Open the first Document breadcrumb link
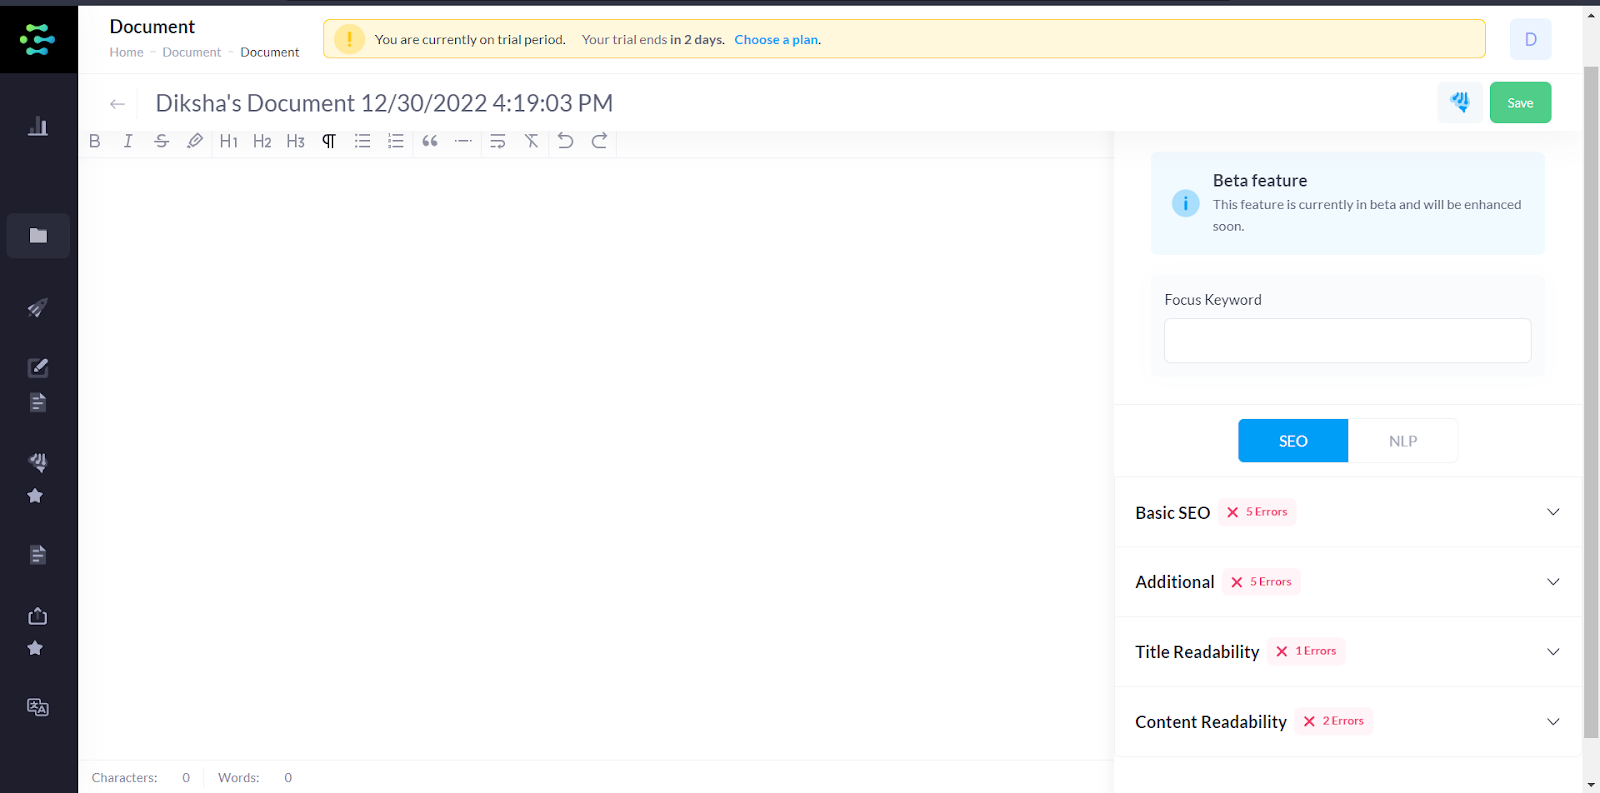This screenshot has width=1600, height=793. click(192, 52)
